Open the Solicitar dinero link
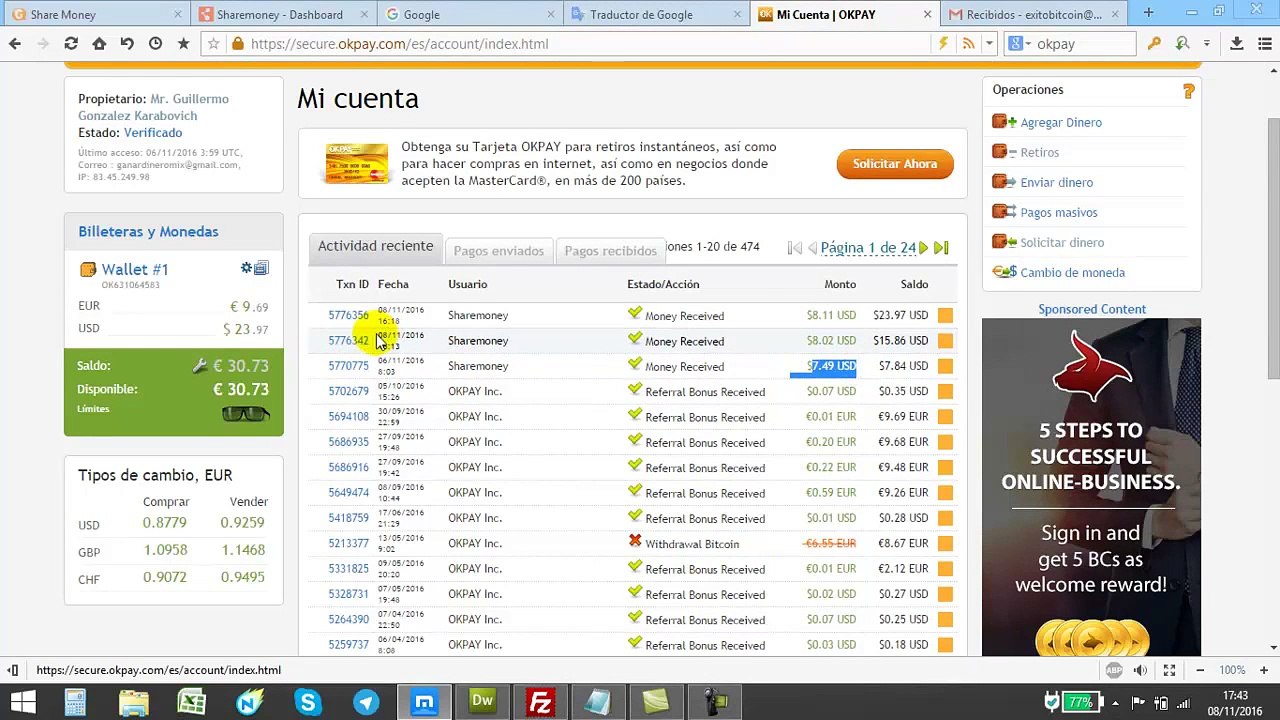The width and height of the screenshot is (1280, 720). [1062, 243]
